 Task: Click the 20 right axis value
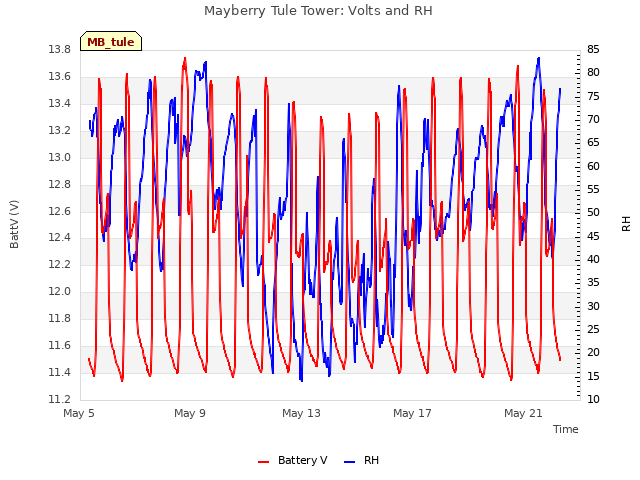coord(593,353)
